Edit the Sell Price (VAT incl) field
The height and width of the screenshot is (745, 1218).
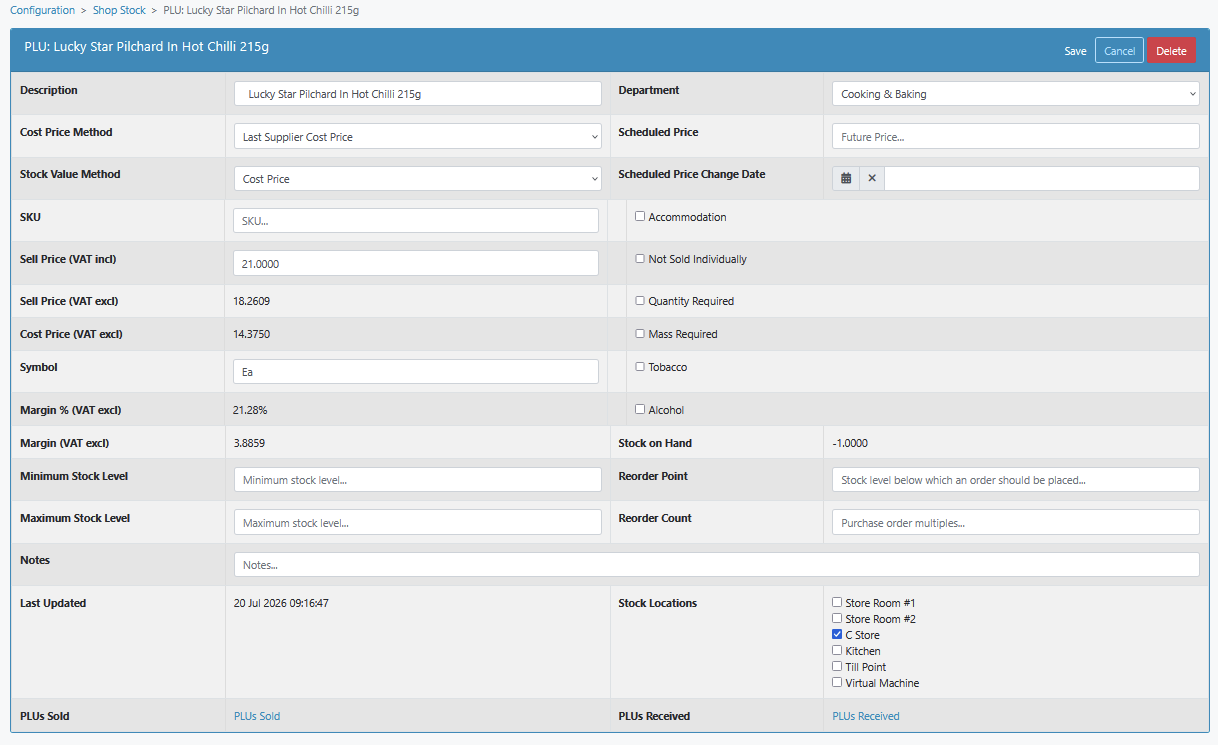(x=416, y=263)
